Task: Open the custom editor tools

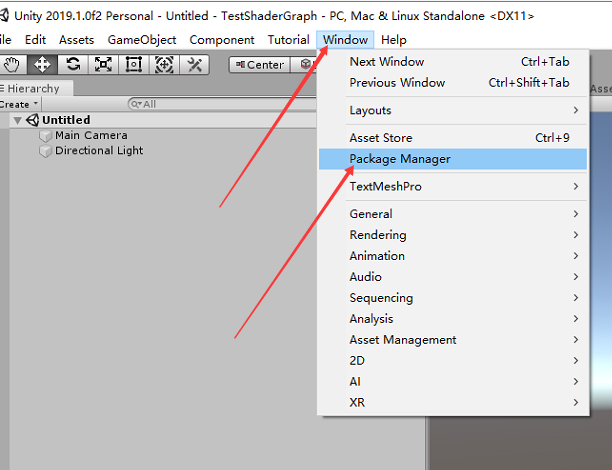Action: point(194,64)
